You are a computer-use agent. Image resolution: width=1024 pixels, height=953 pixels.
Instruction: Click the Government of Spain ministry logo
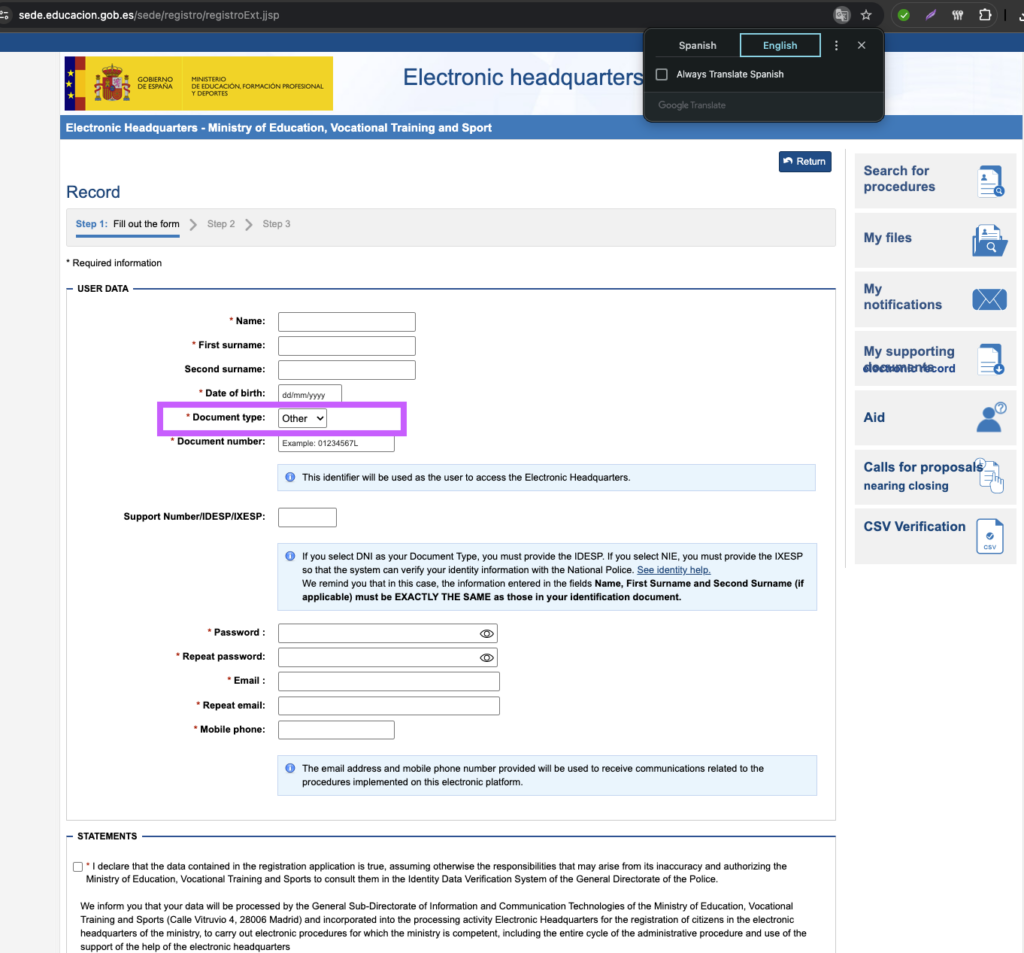coord(199,84)
